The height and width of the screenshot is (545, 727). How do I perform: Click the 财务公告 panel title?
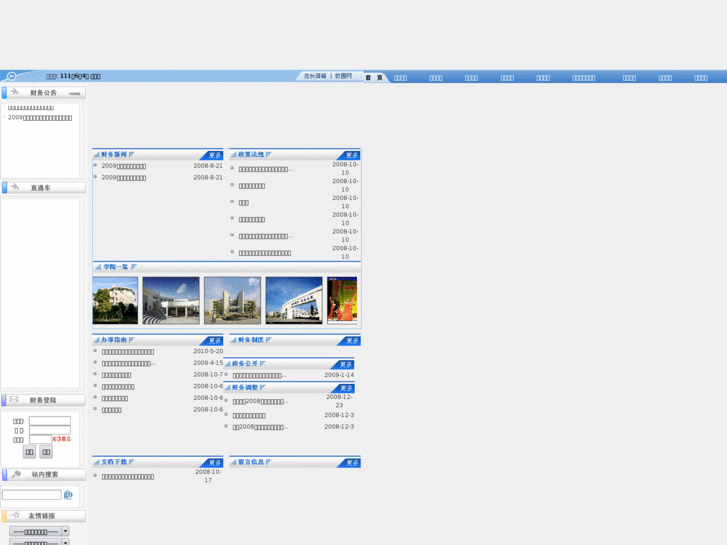coord(43,93)
